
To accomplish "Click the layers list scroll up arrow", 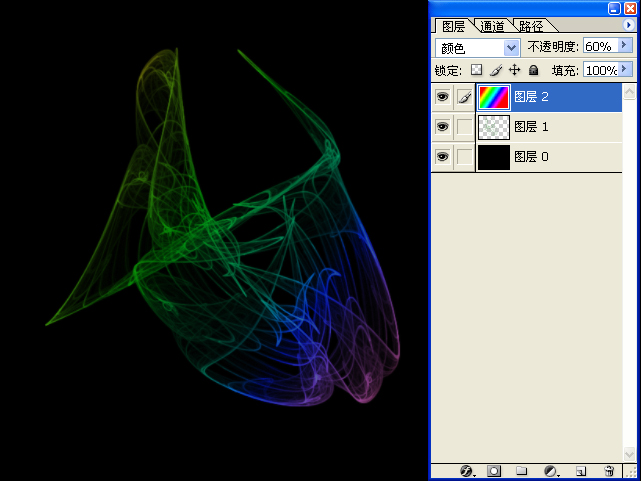I will tap(629, 92).
